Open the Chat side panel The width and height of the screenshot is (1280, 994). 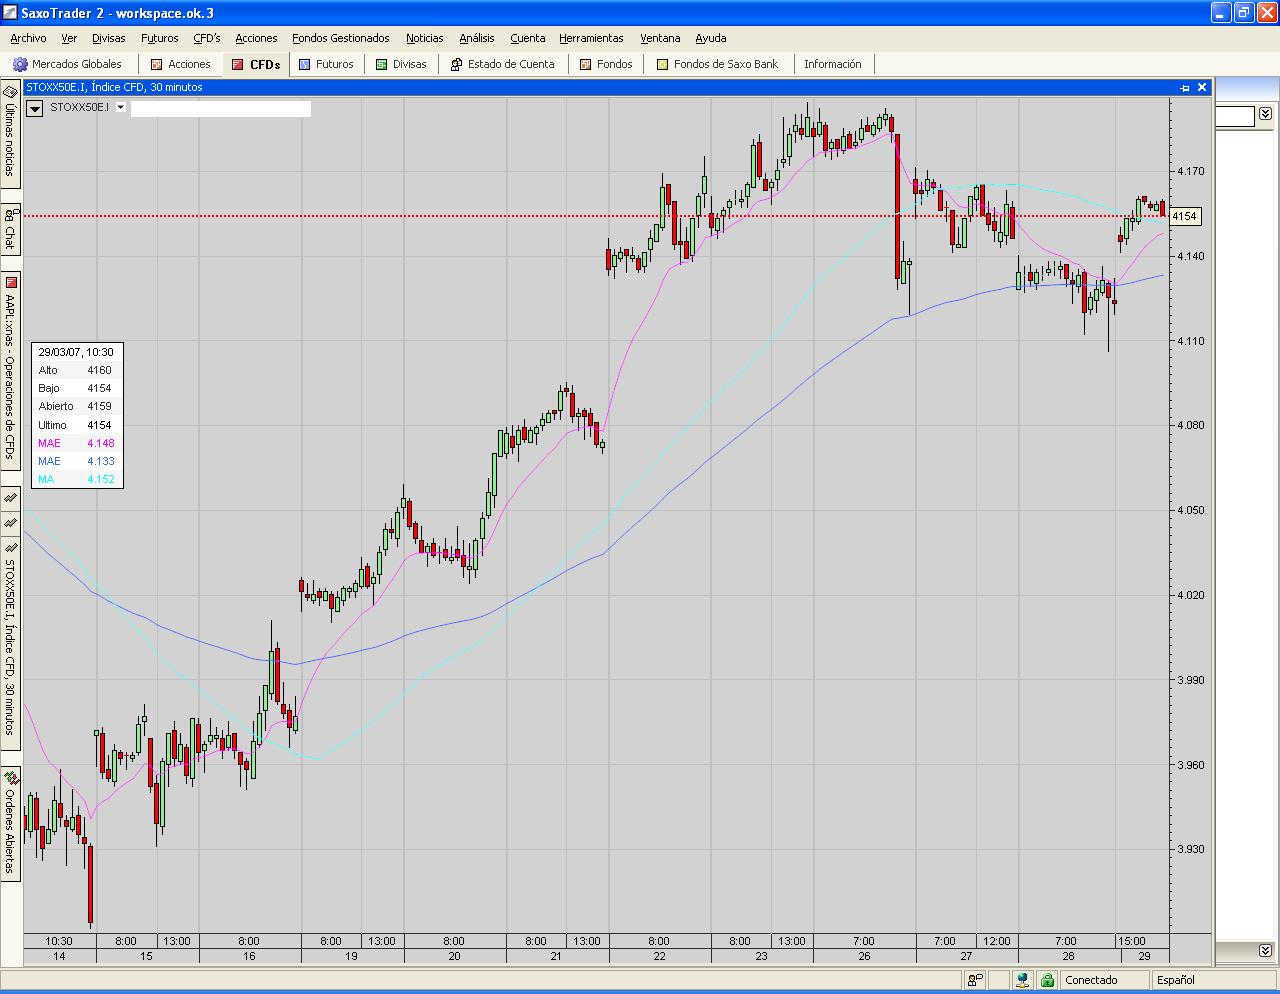[x=10, y=229]
